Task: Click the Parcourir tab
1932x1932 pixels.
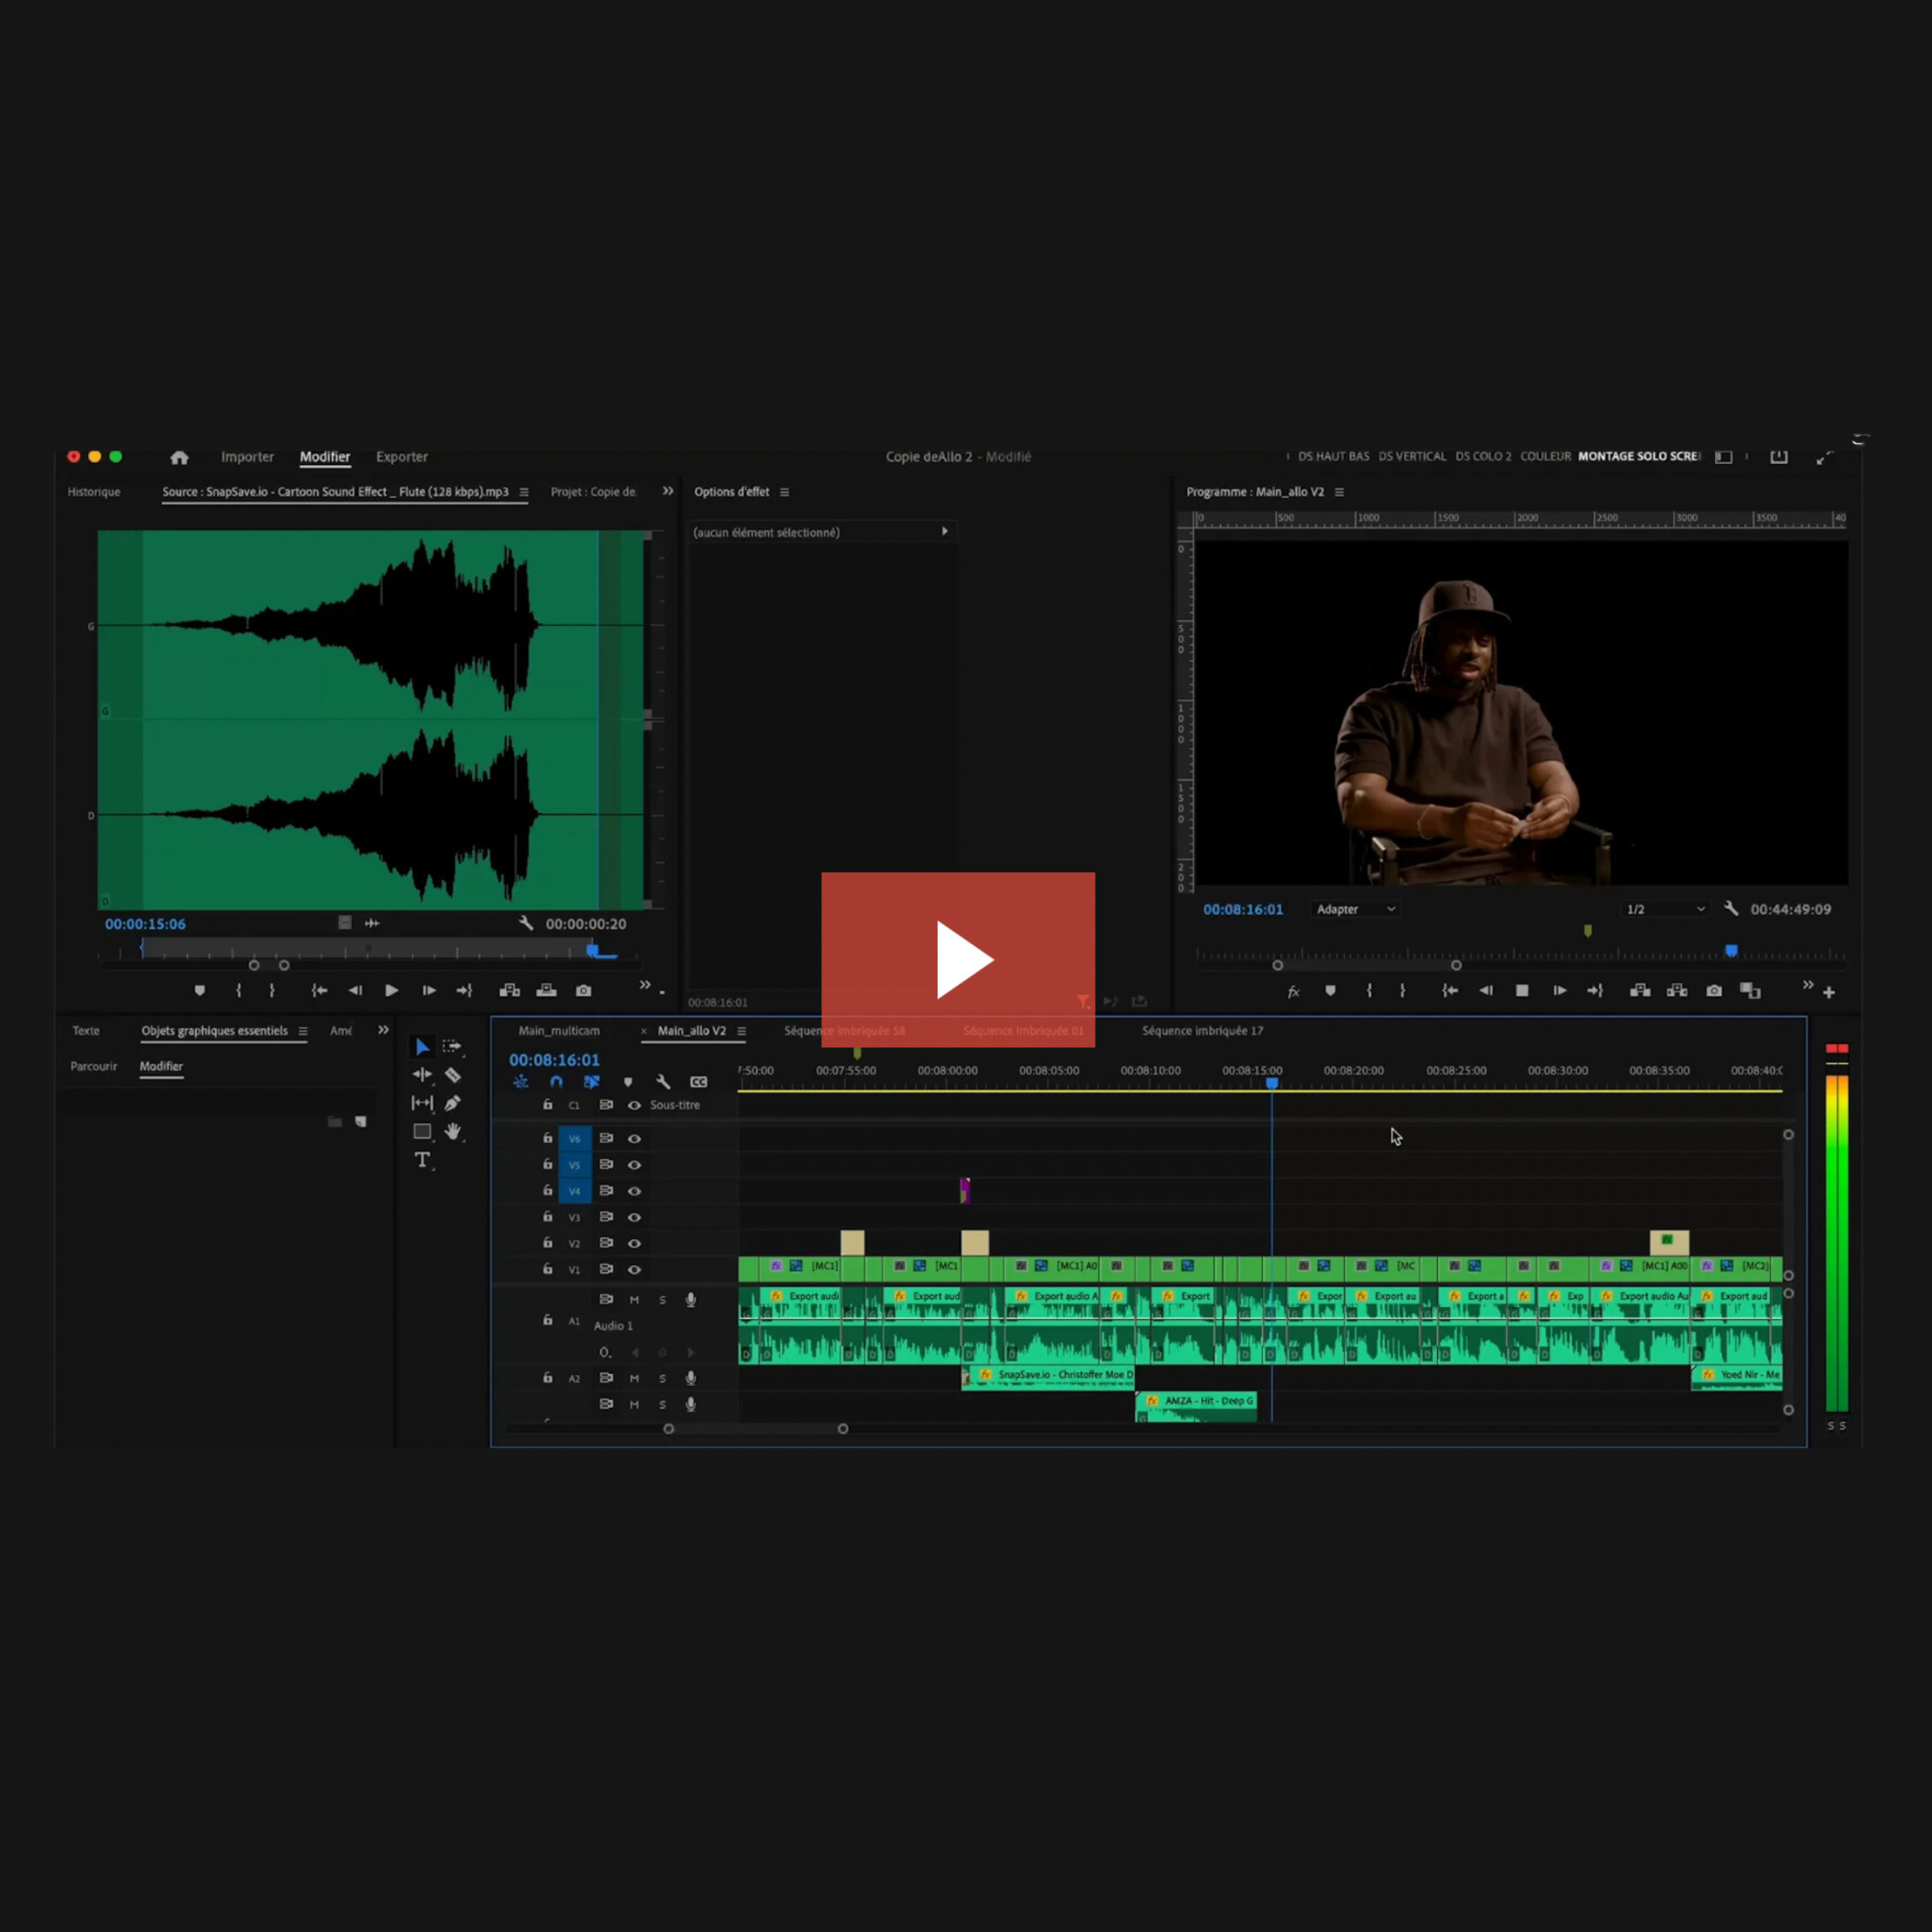Action: pyautogui.click(x=94, y=1066)
